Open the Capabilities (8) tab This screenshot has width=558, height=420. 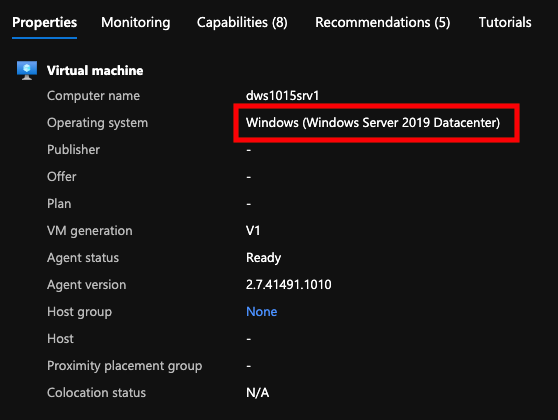pyautogui.click(x=242, y=22)
